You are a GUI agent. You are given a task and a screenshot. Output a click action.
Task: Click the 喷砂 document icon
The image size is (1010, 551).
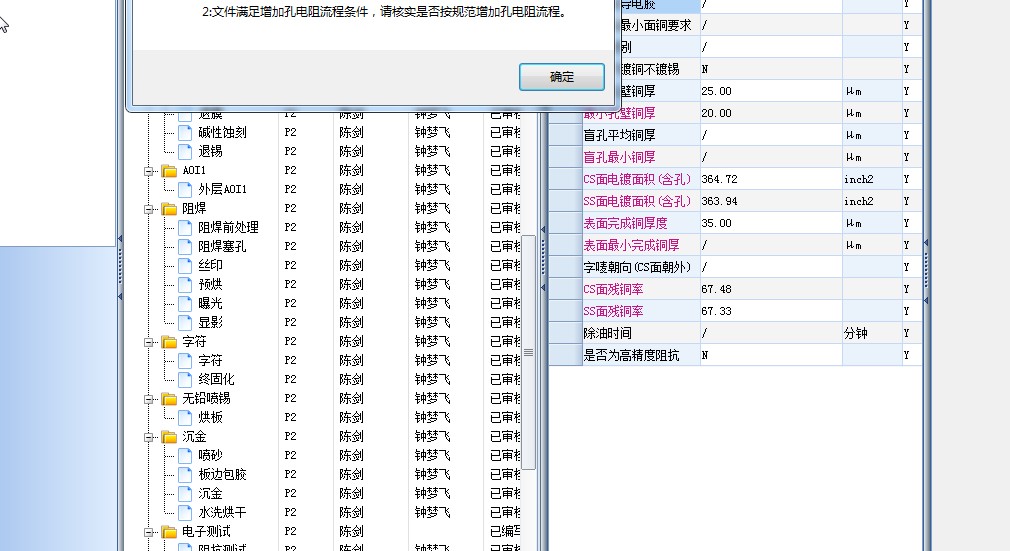click(185, 455)
